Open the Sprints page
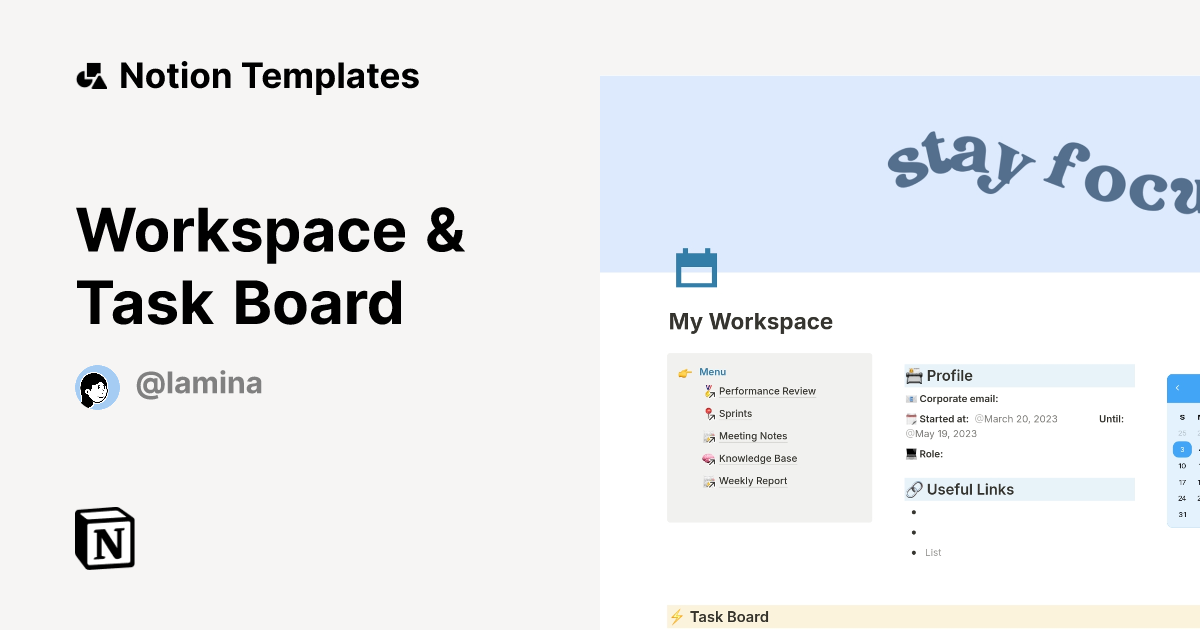The height and width of the screenshot is (630, 1200). pyautogui.click(x=735, y=413)
